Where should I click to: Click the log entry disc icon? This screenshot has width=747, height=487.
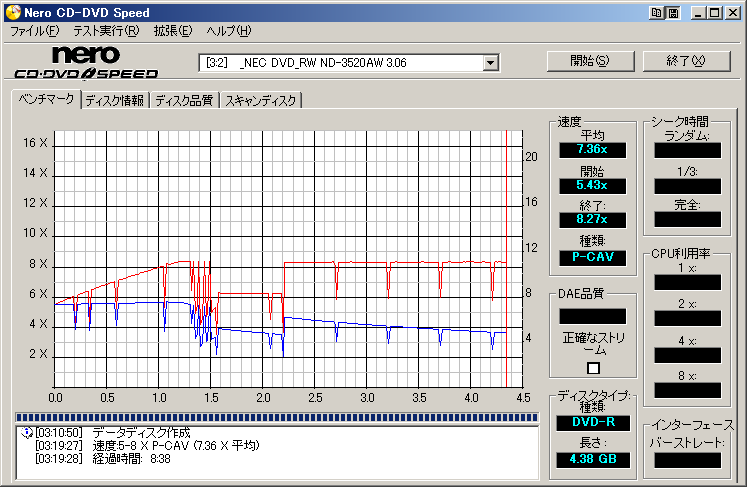(x=25, y=432)
